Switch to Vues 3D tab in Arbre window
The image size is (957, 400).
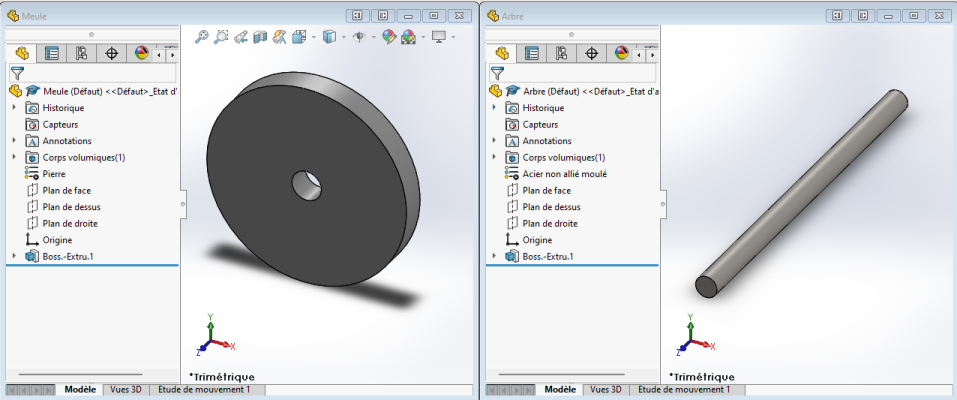point(606,389)
